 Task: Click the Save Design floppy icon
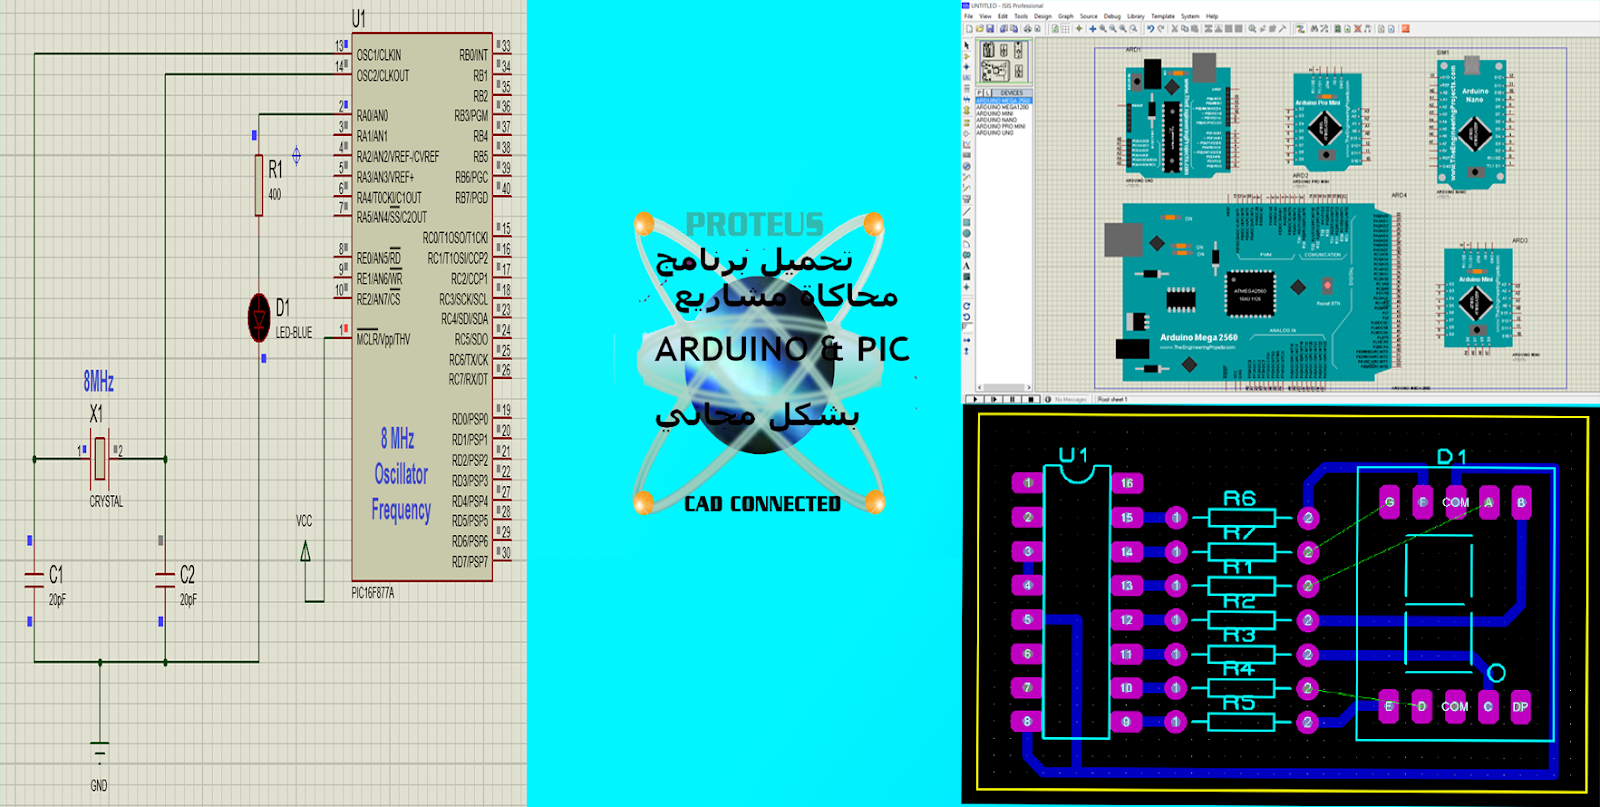990,29
